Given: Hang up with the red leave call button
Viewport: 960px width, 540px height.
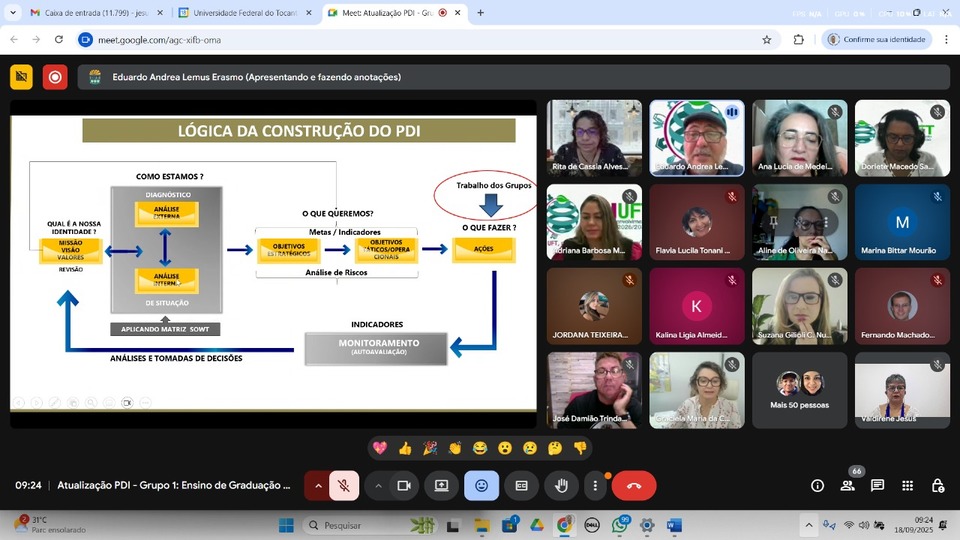Looking at the screenshot, I should point(634,485).
